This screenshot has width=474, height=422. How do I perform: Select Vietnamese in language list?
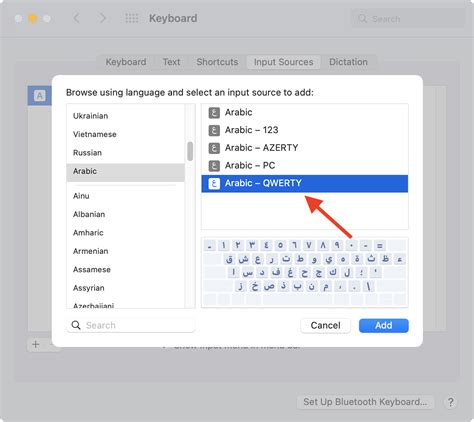tap(125, 134)
